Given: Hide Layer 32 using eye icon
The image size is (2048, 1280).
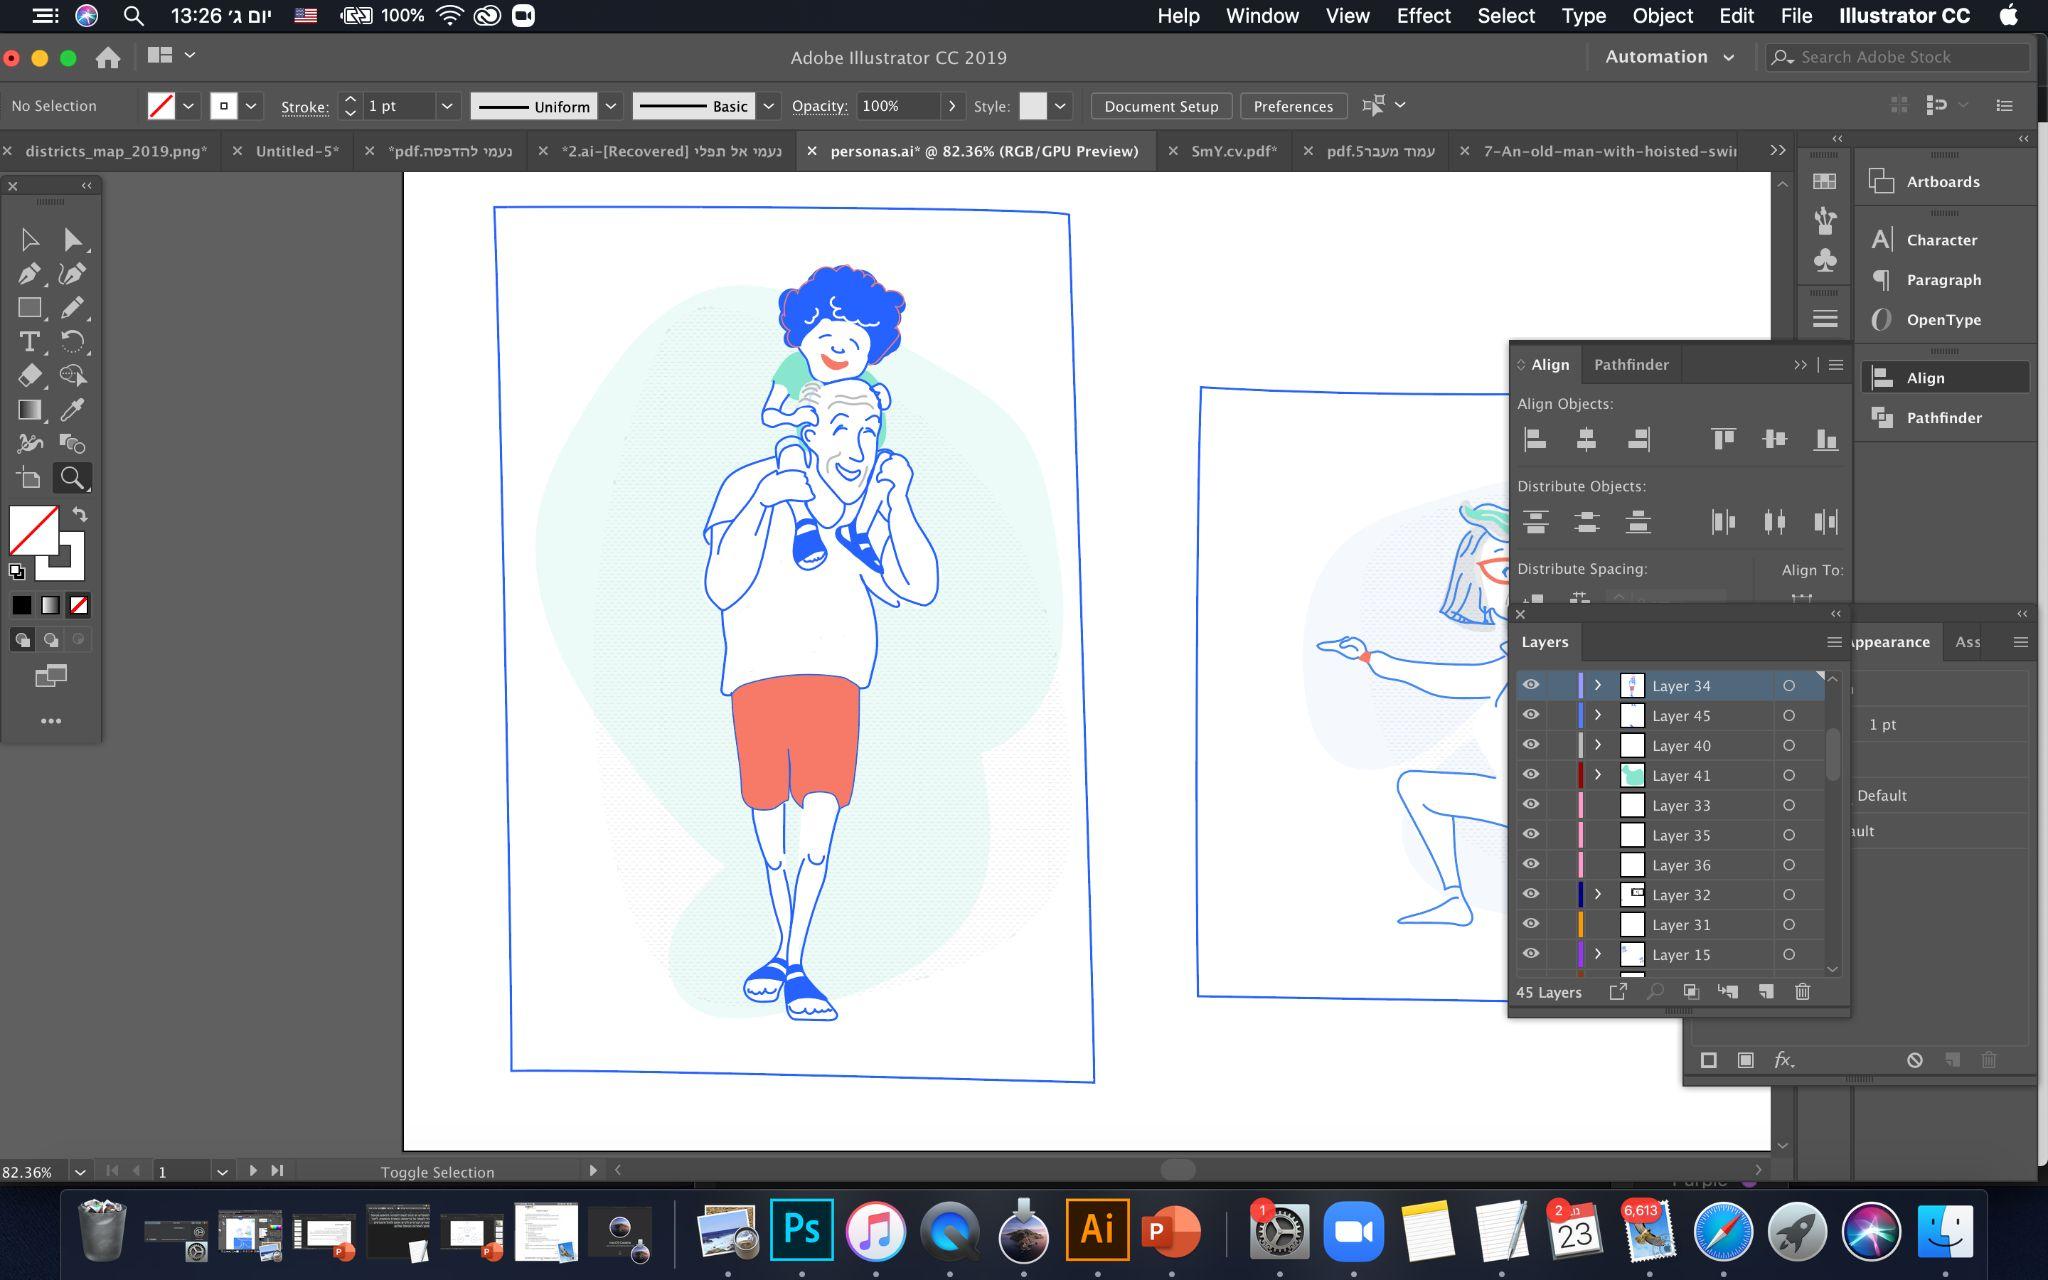Looking at the screenshot, I should tap(1531, 894).
